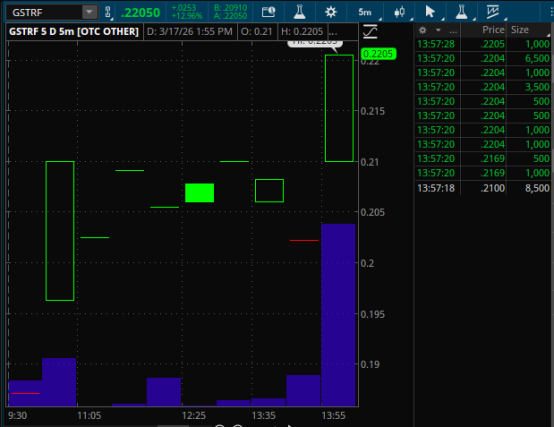Viewport: 554px width, 427px height.
Task: Select the trade row with size 3,500
Action: tap(483, 87)
